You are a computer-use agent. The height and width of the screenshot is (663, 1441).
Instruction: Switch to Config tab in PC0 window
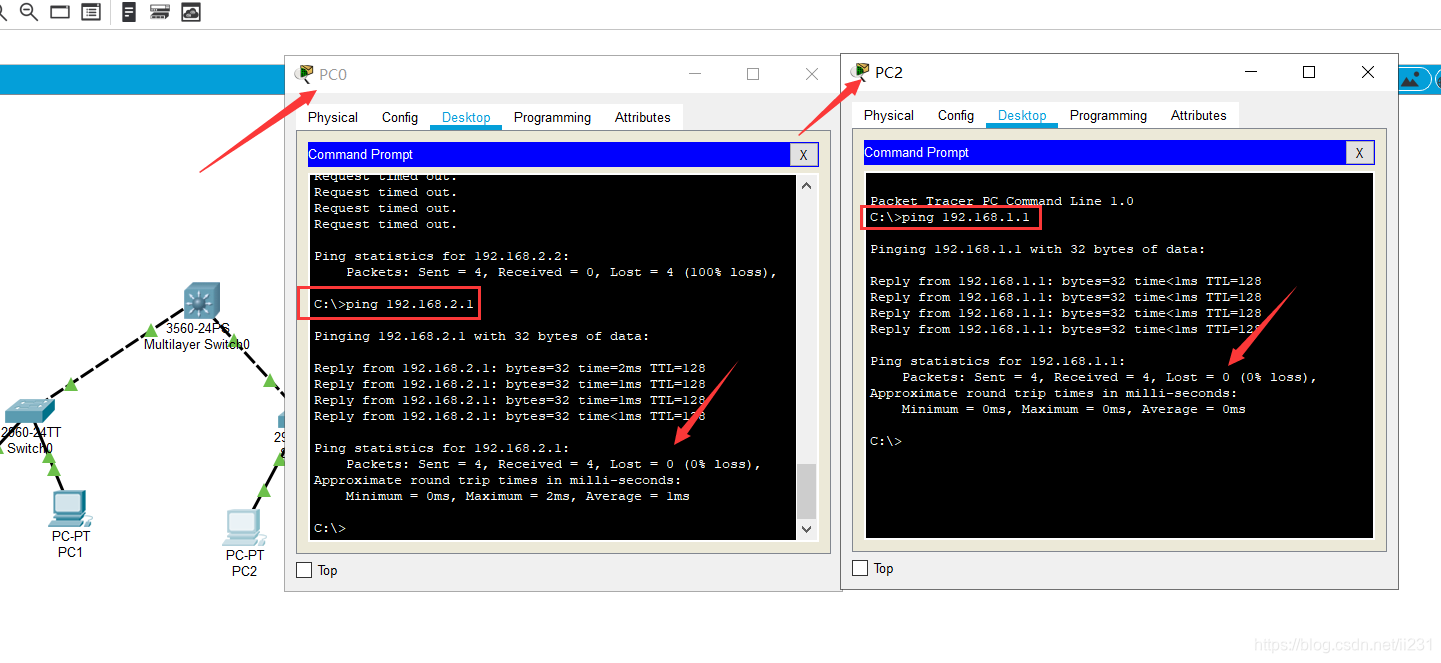(x=400, y=117)
